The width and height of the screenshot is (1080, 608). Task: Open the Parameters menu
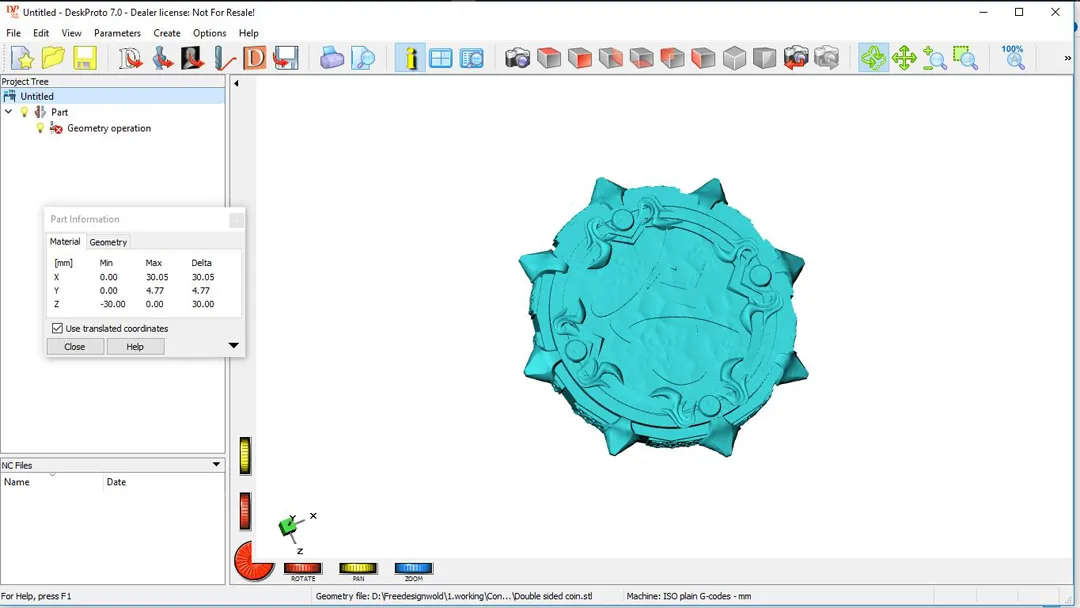point(117,33)
